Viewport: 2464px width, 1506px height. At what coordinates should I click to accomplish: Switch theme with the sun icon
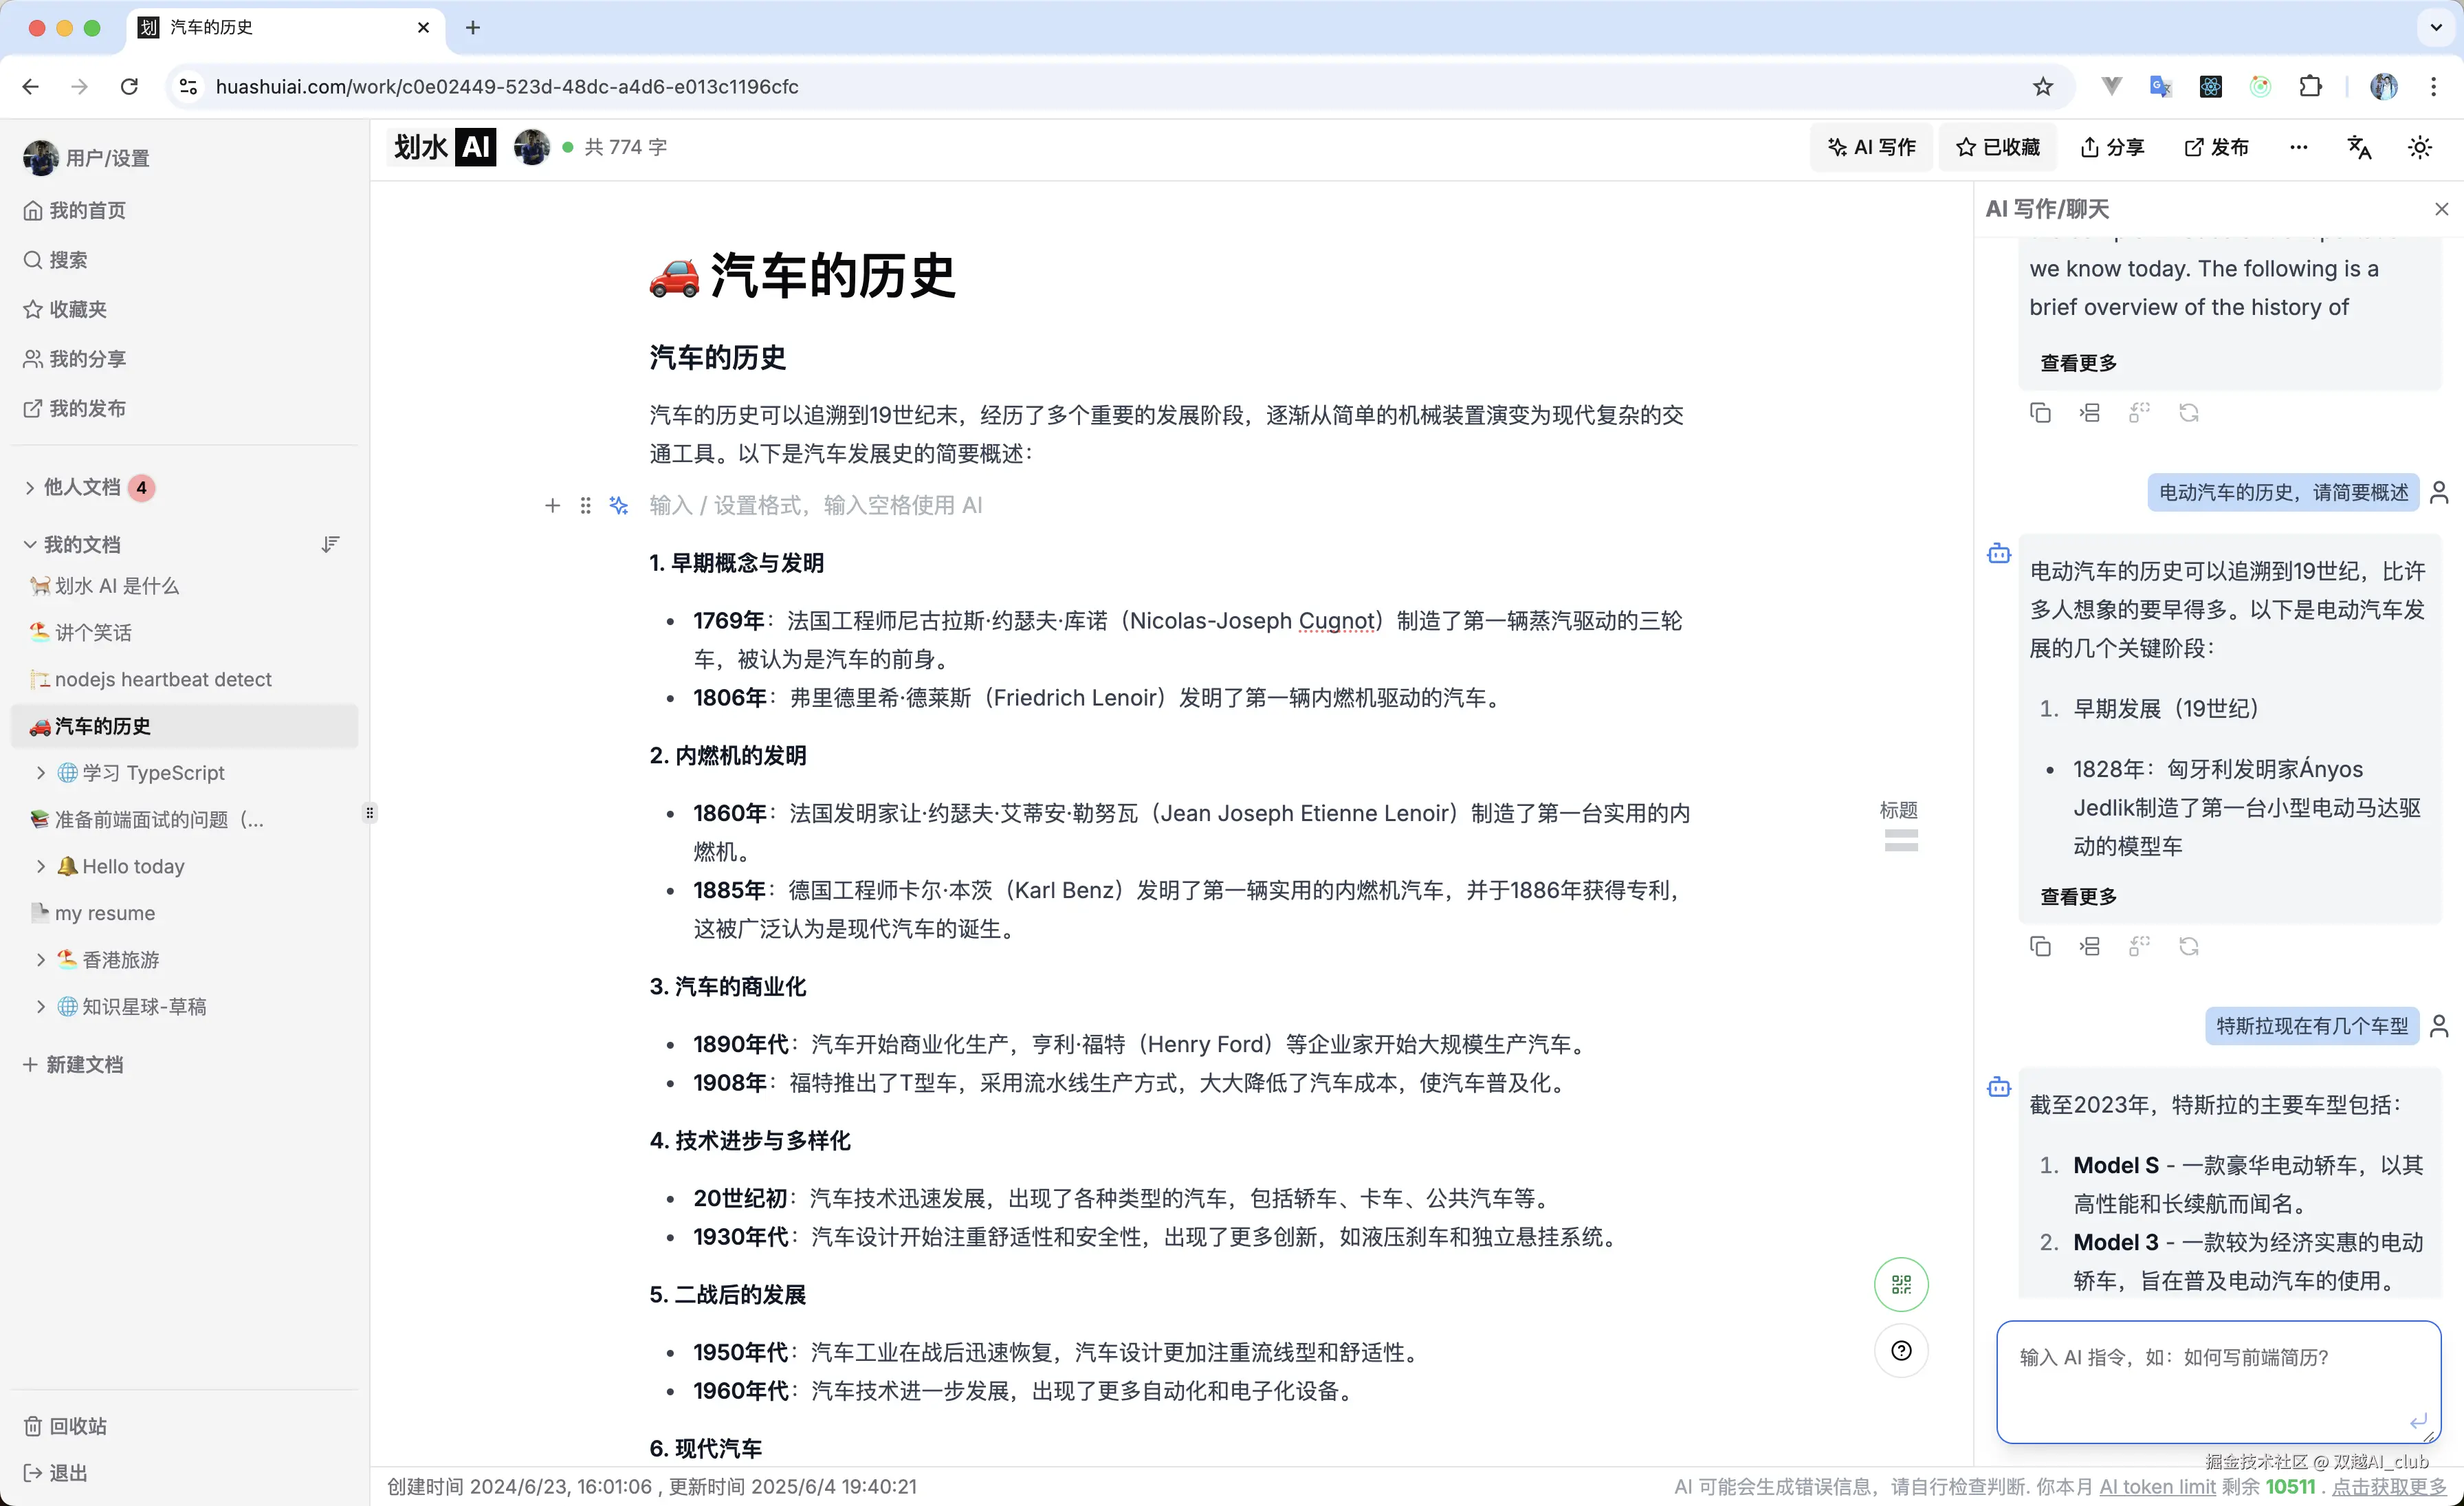click(x=2420, y=146)
